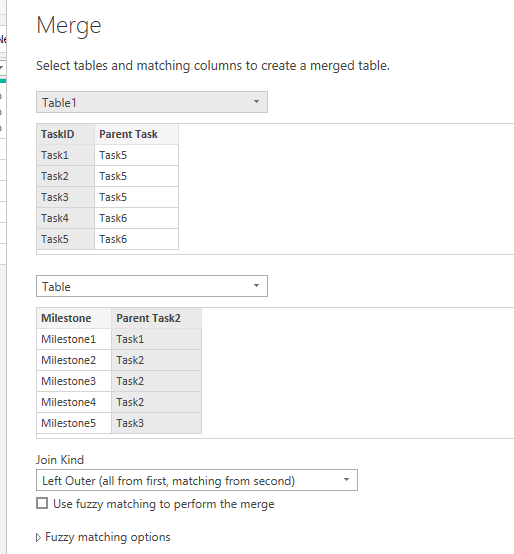
Task: Click the Task4 cell in TaskID column
Action: (65, 218)
